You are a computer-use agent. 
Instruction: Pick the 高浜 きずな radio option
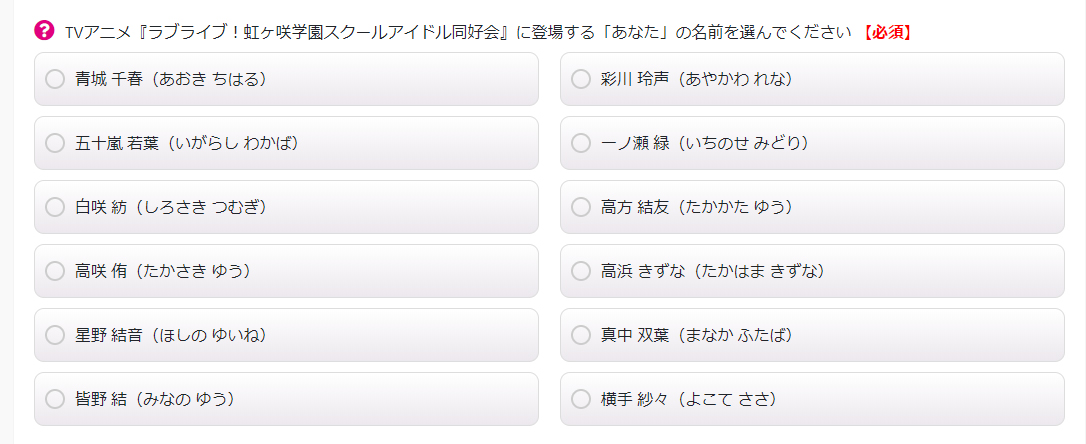[x=581, y=271]
